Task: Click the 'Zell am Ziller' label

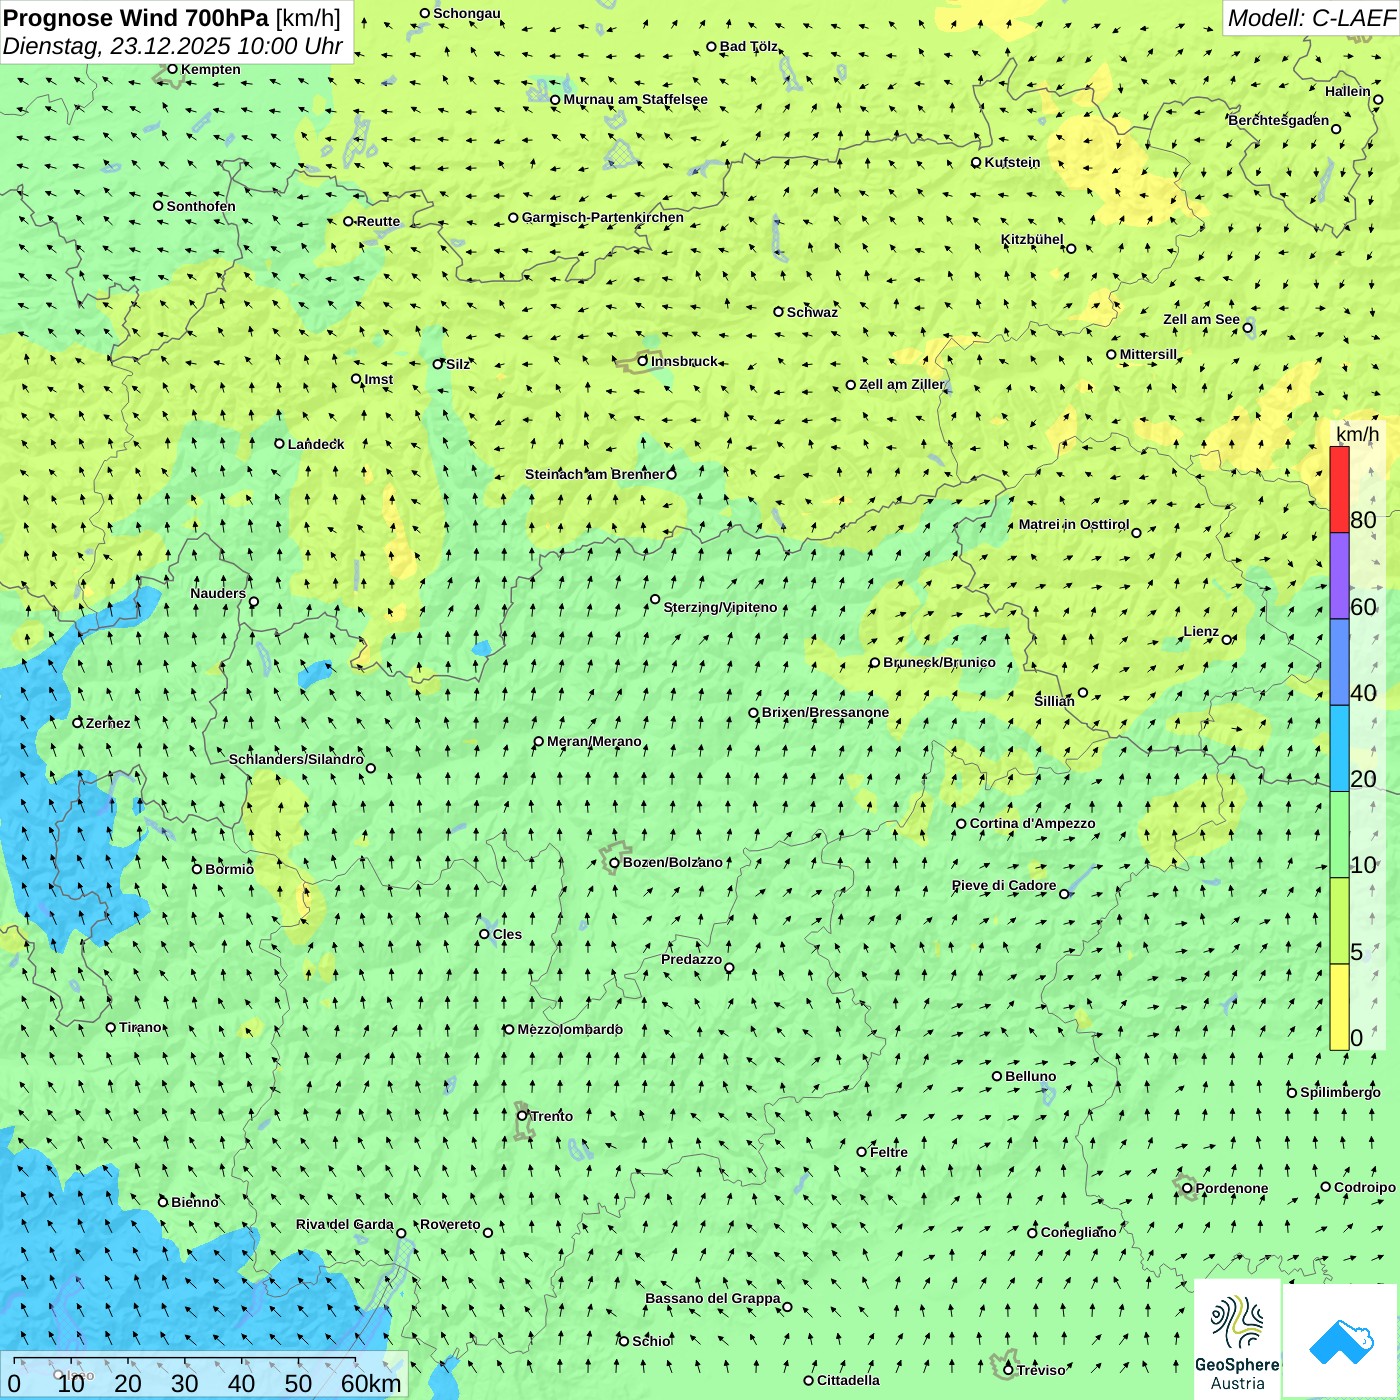Action: (x=902, y=384)
